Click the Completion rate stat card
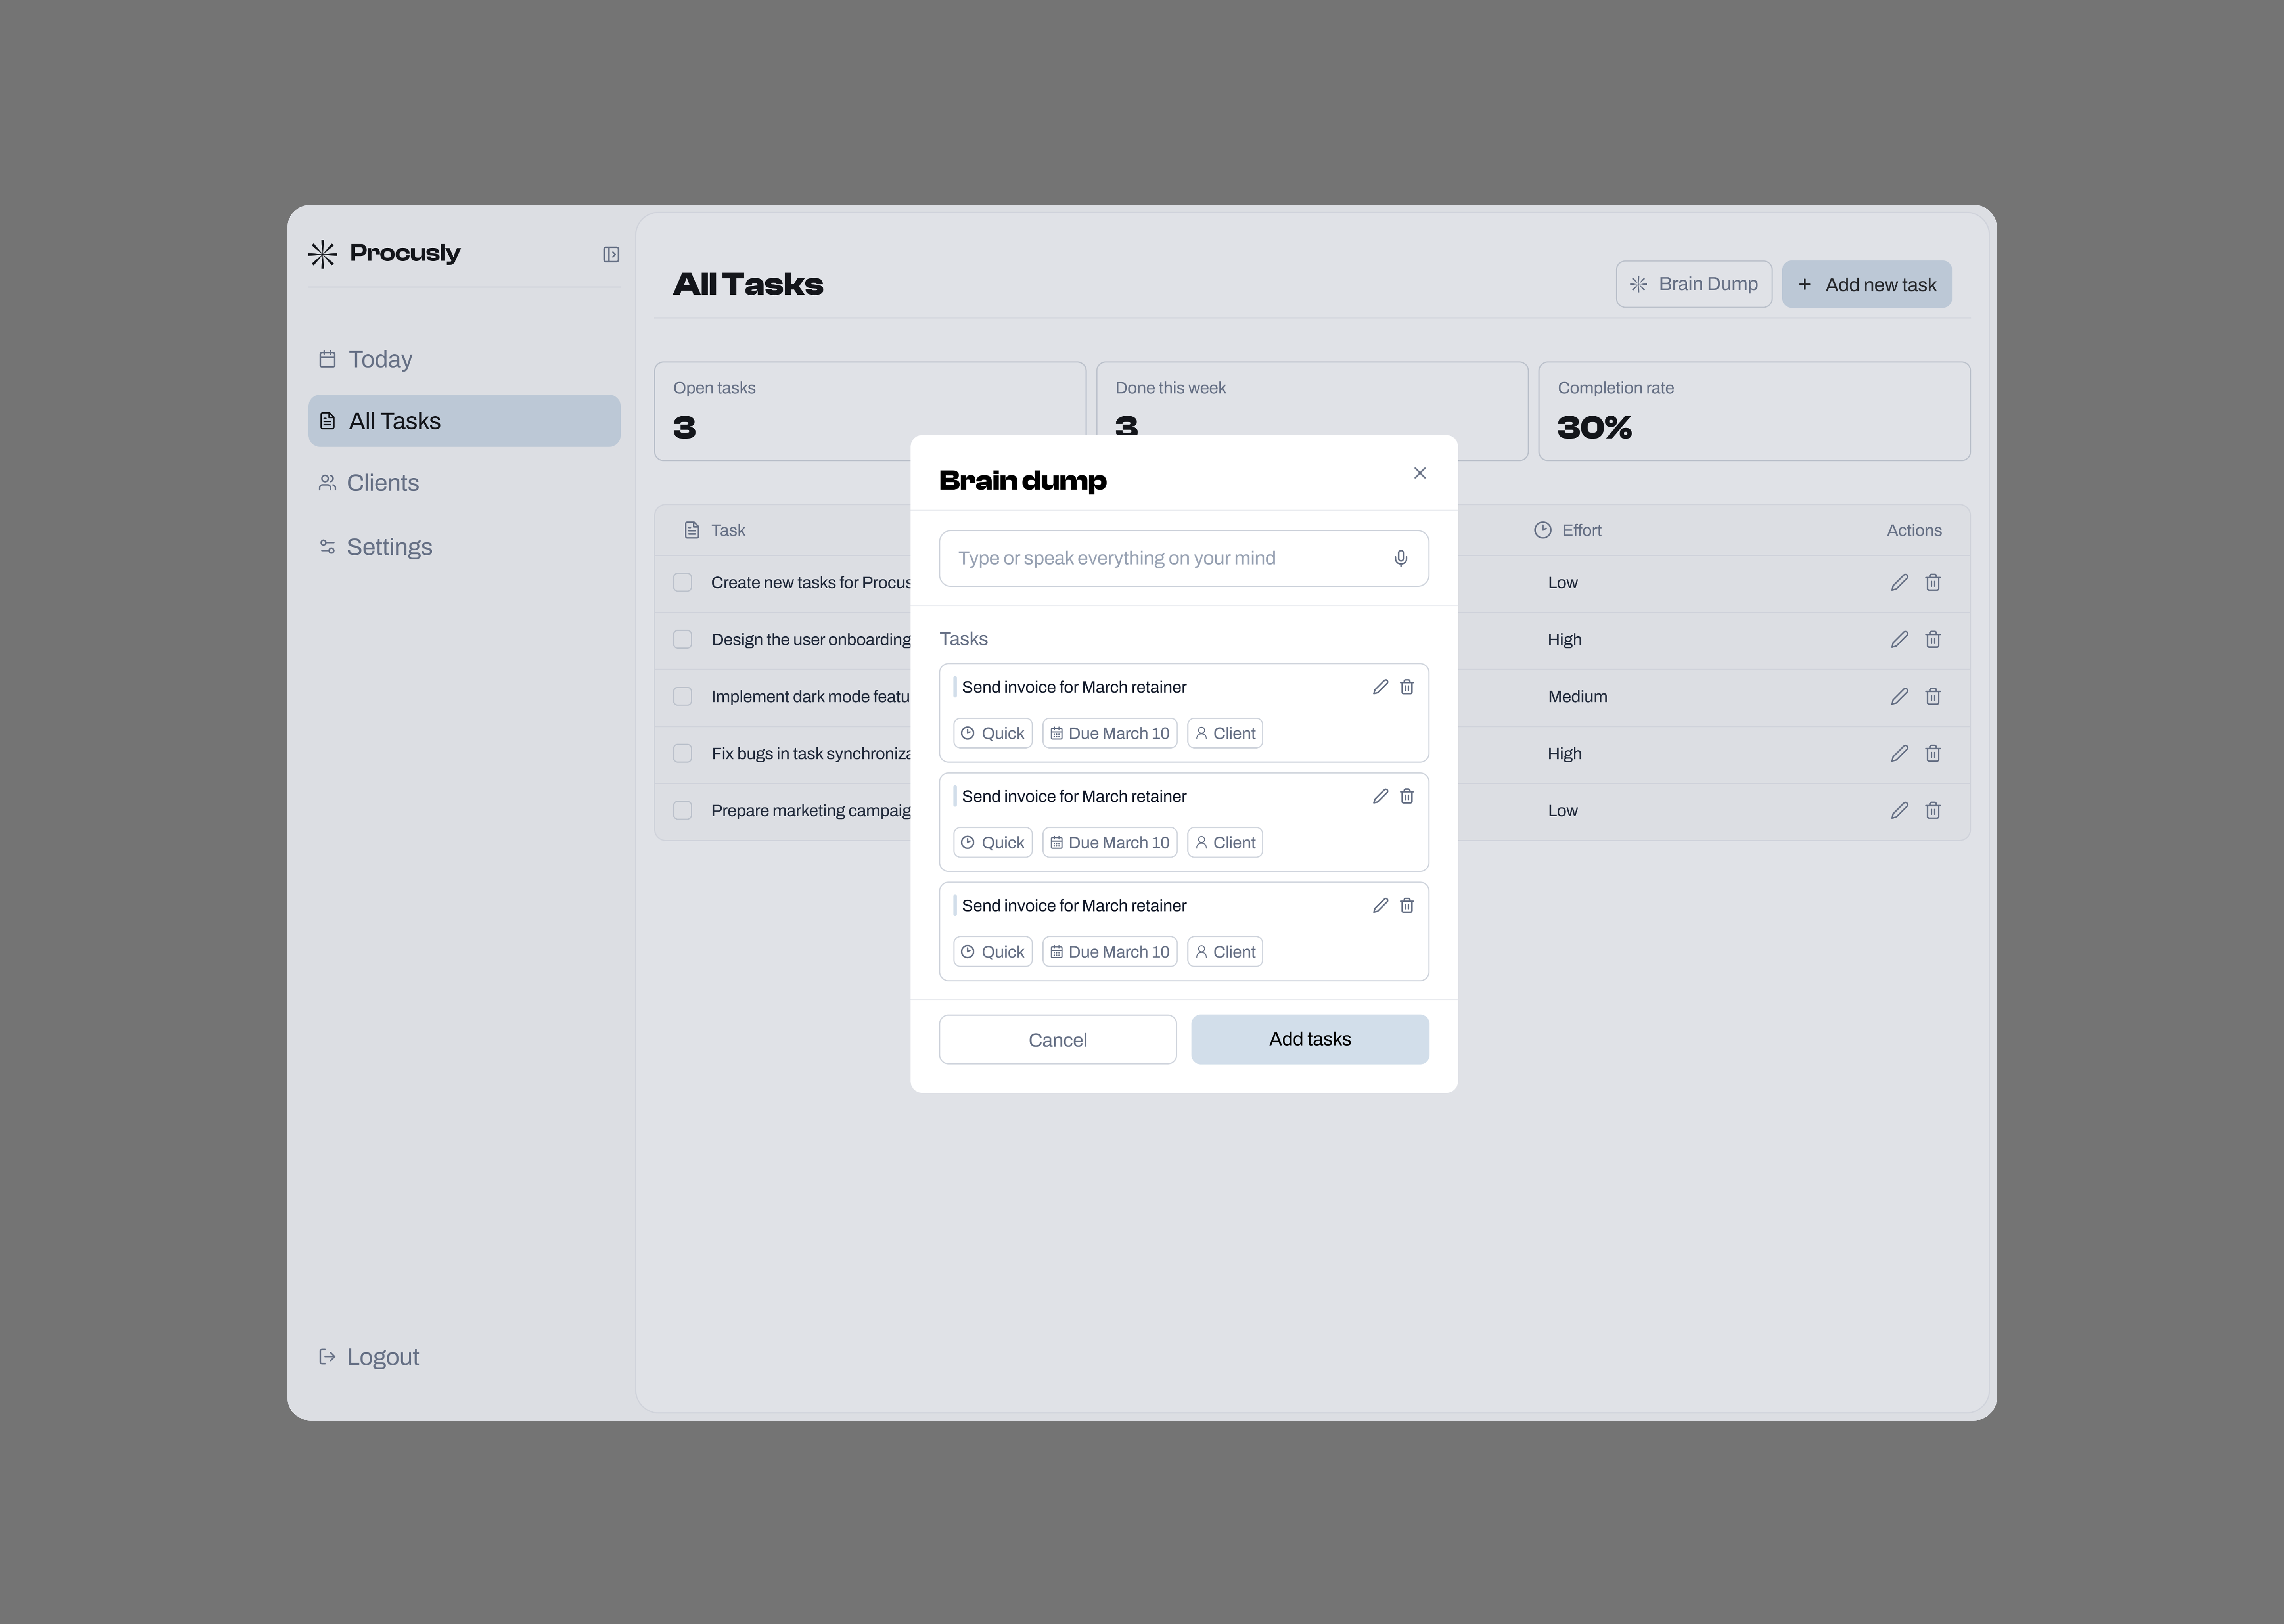This screenshot has height=1624, width=2284. tap(1754, 411)
